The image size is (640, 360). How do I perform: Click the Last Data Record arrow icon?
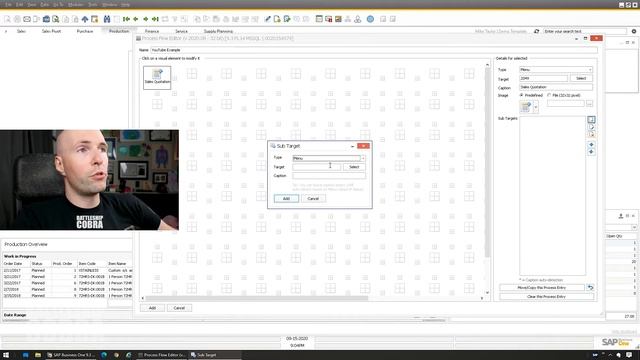tap(155, 19)
